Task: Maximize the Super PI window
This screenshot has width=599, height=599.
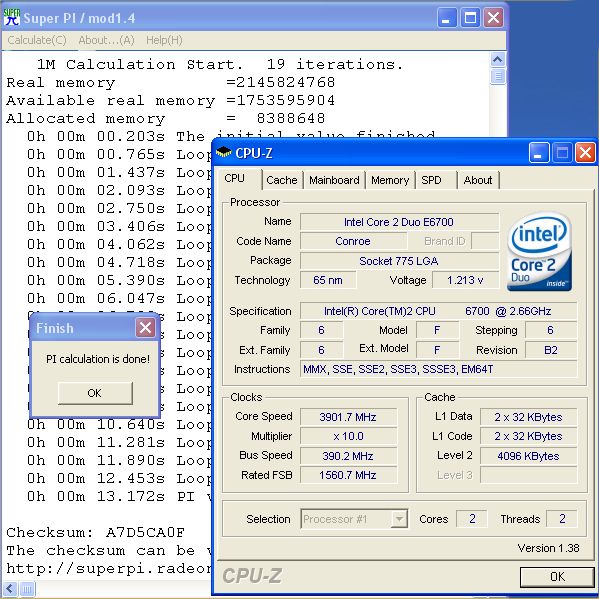Action: coord(470,18)
